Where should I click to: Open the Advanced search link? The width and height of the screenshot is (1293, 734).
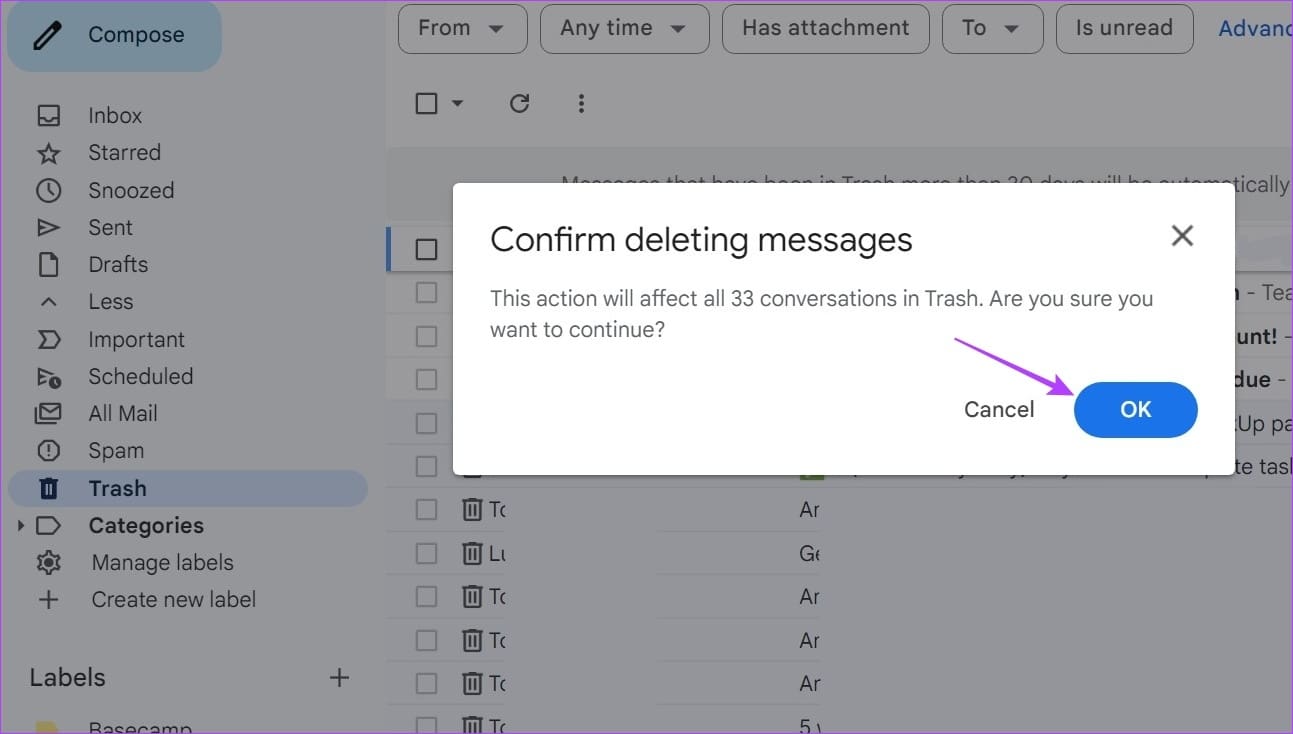pos(1255,28)
